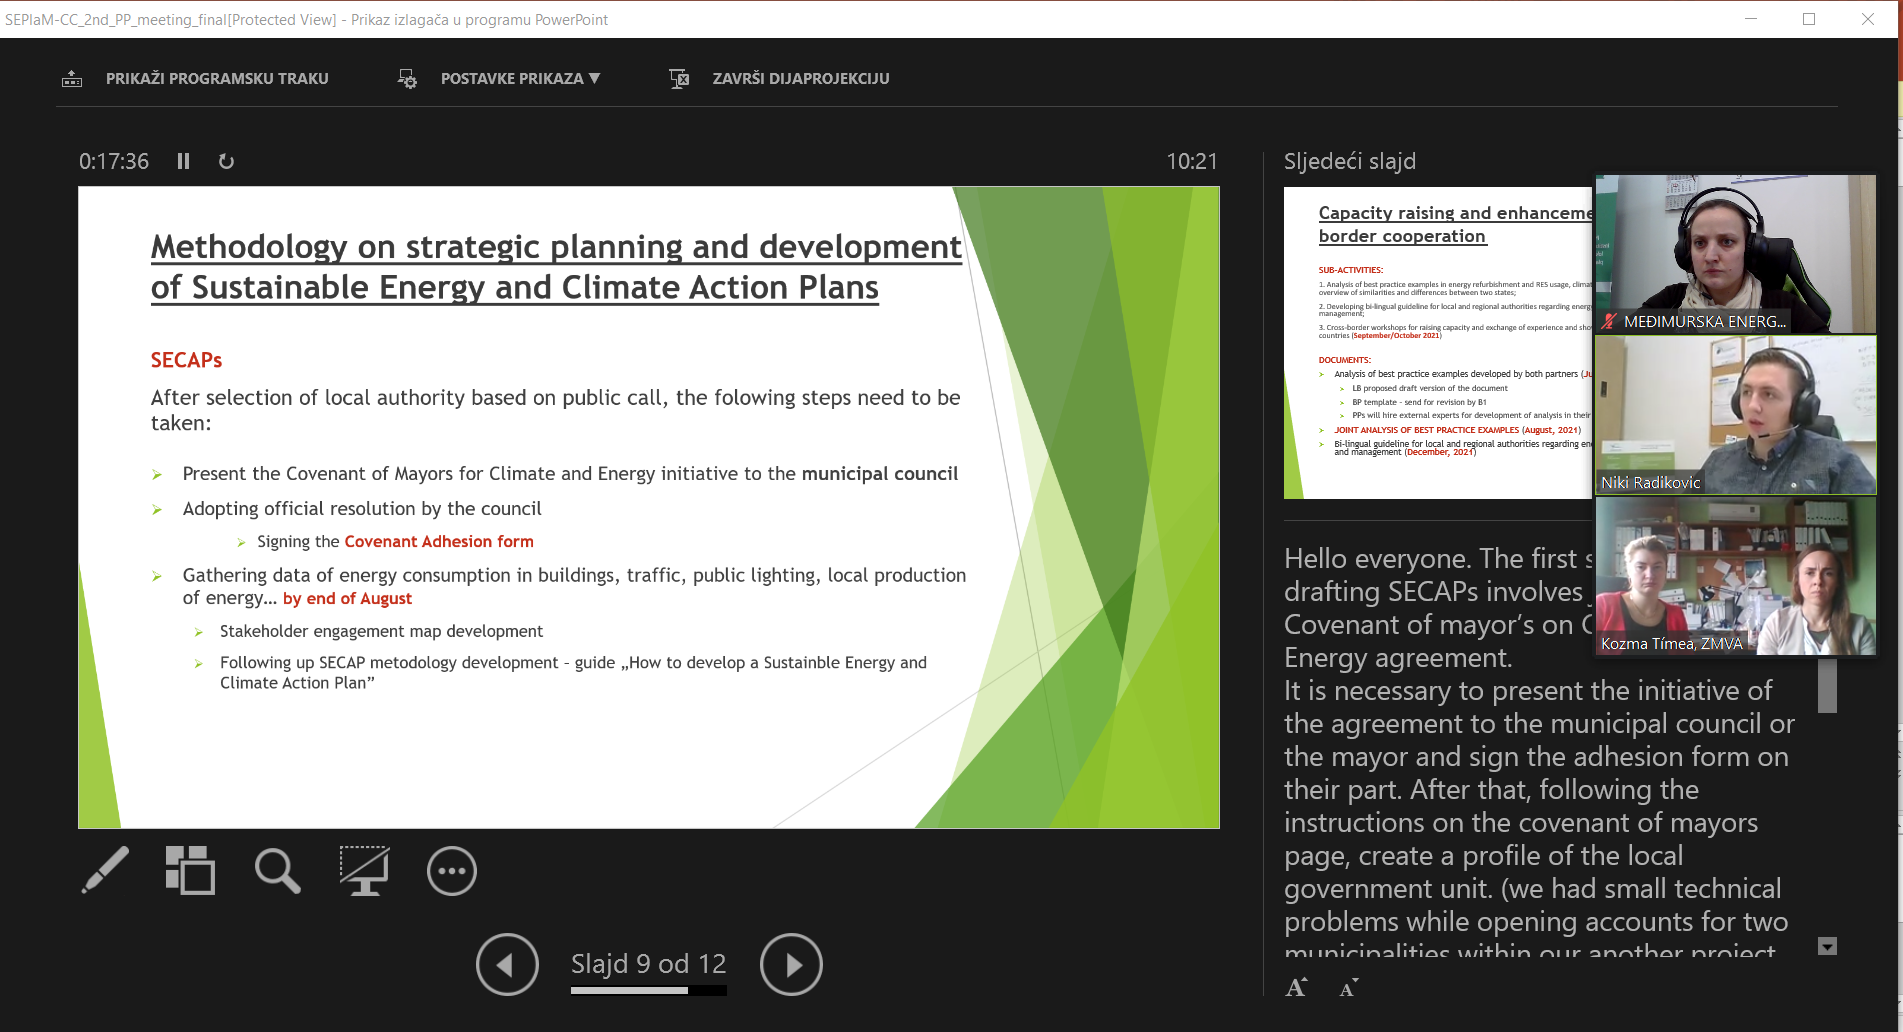Click the notes scroll down arrow
This screenshot has width=1903, height=1032.
[x=1827, y=946]
